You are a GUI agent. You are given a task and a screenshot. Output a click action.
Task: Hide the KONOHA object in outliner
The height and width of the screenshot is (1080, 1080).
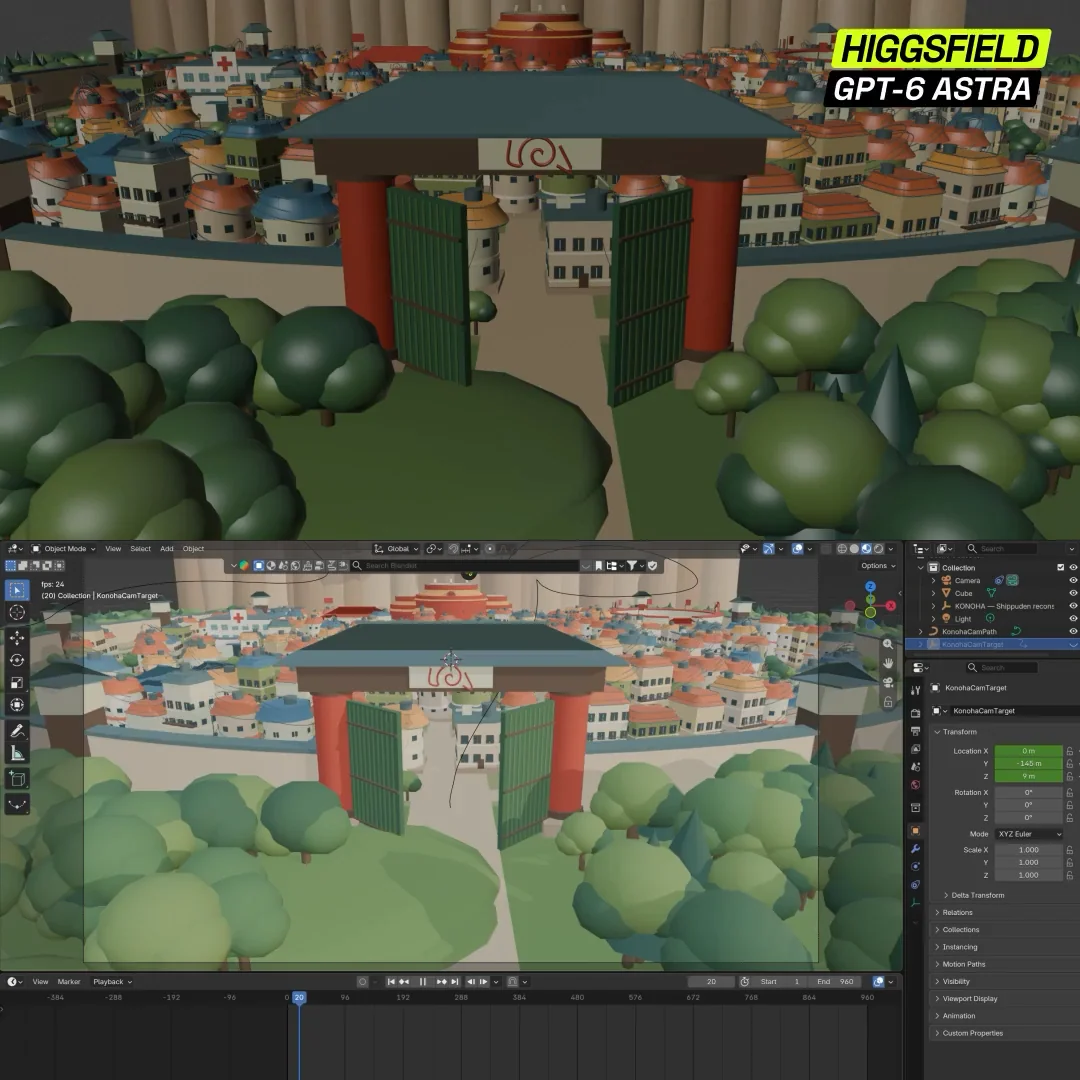1072,606
